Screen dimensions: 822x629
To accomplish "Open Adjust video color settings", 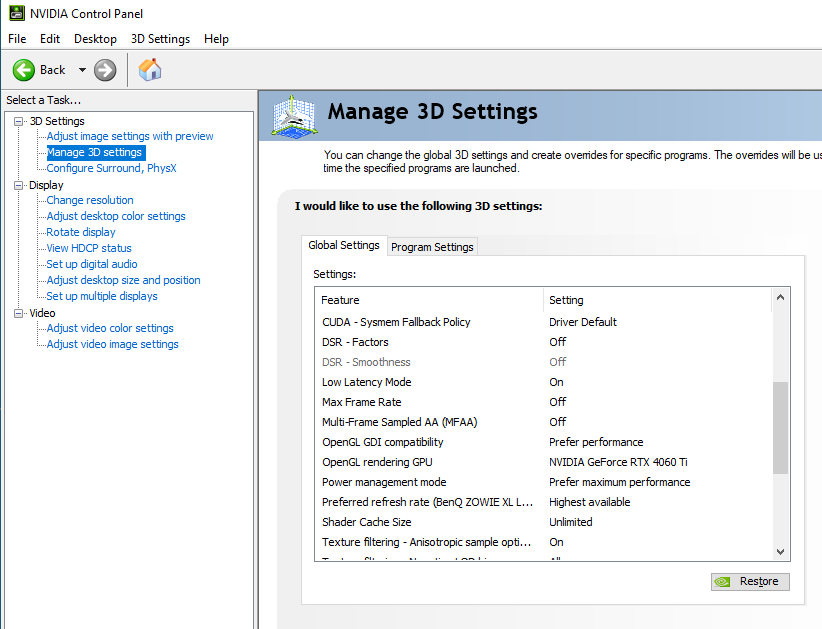I will click(110, 328).
